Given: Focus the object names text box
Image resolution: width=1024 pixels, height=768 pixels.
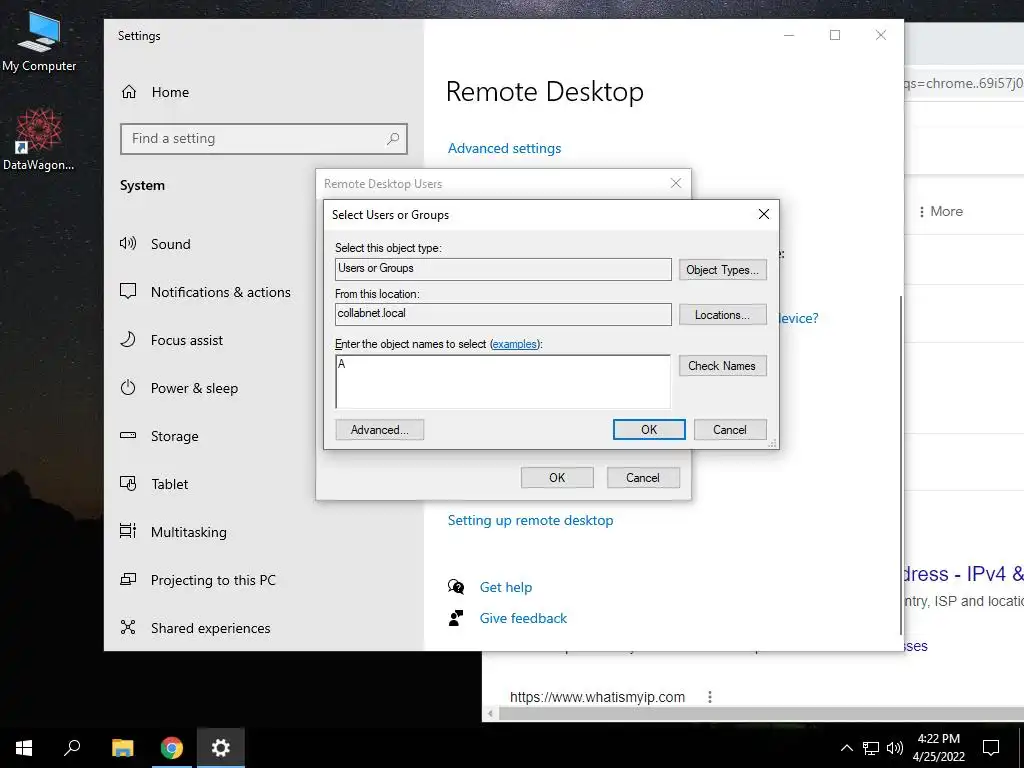Looking at the screenshot, I should [503, 381].
